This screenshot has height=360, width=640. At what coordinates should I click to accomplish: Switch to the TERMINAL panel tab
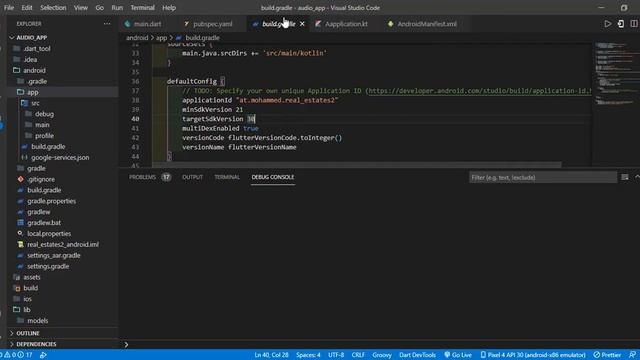[x=227, y=177]
